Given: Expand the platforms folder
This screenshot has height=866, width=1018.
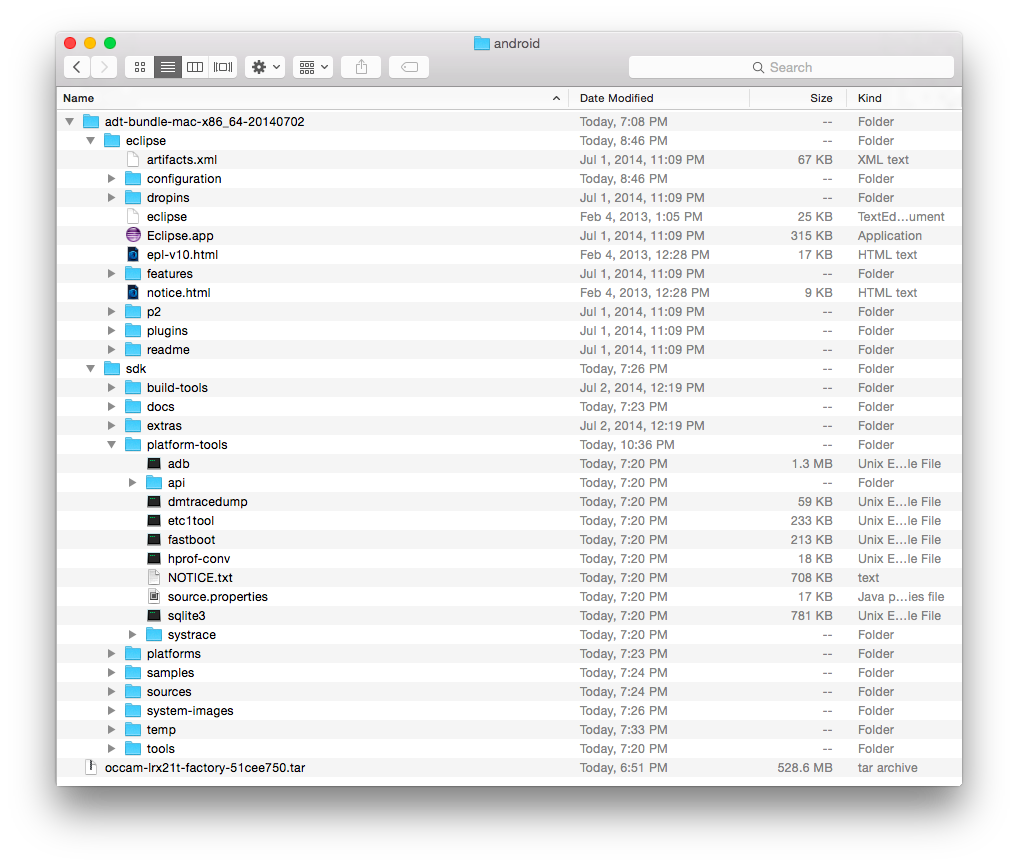Looking at the screenshot, I should [112, 653].
